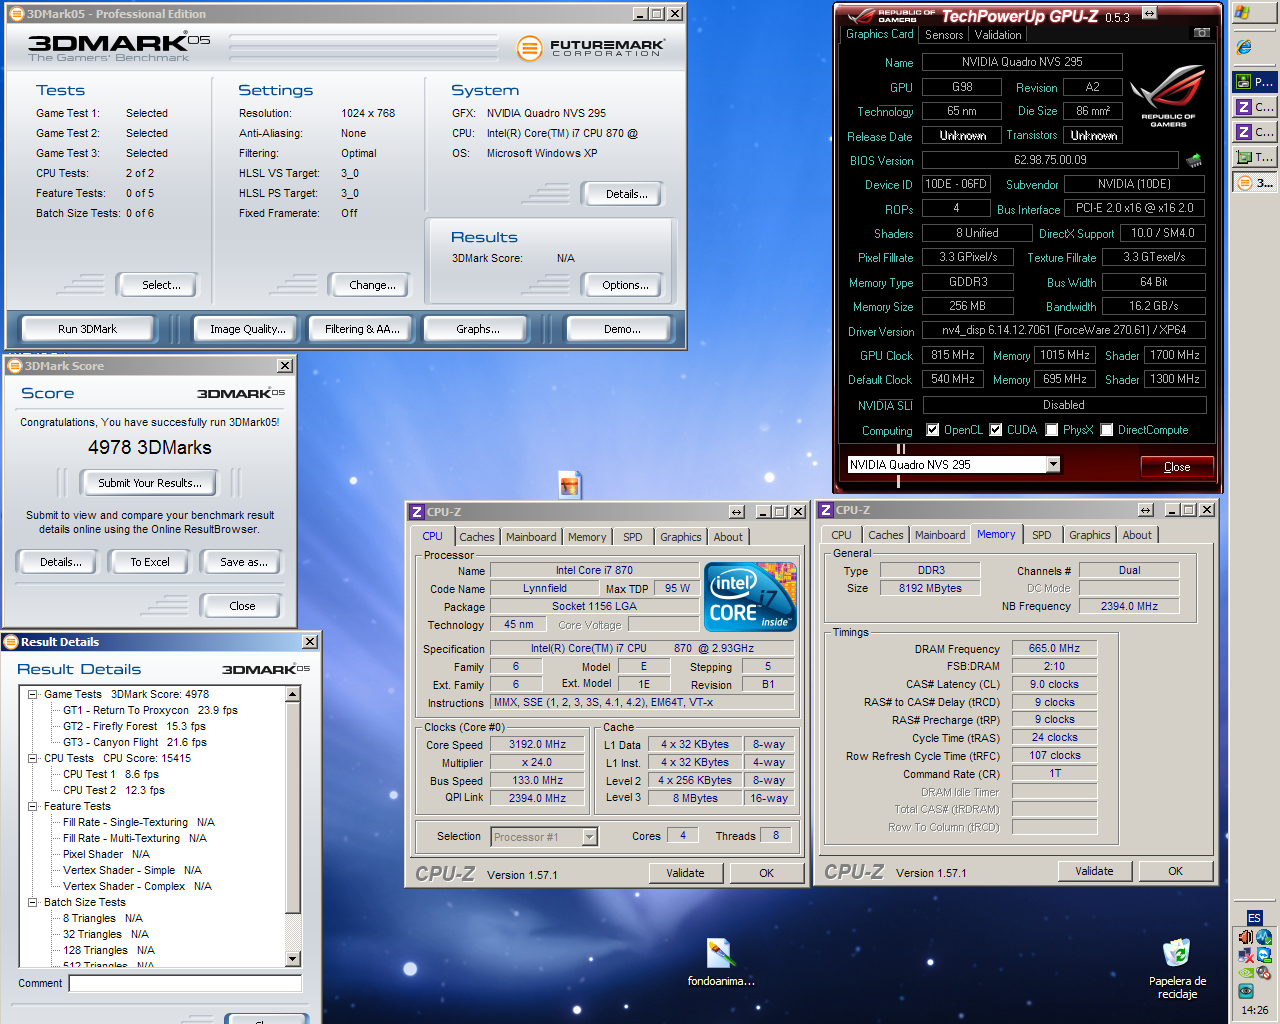Click arrows icon in CPU-Z CPU window title bar
The width and height of the screenshot is (1280, 1024).
[x=737, y=512]
